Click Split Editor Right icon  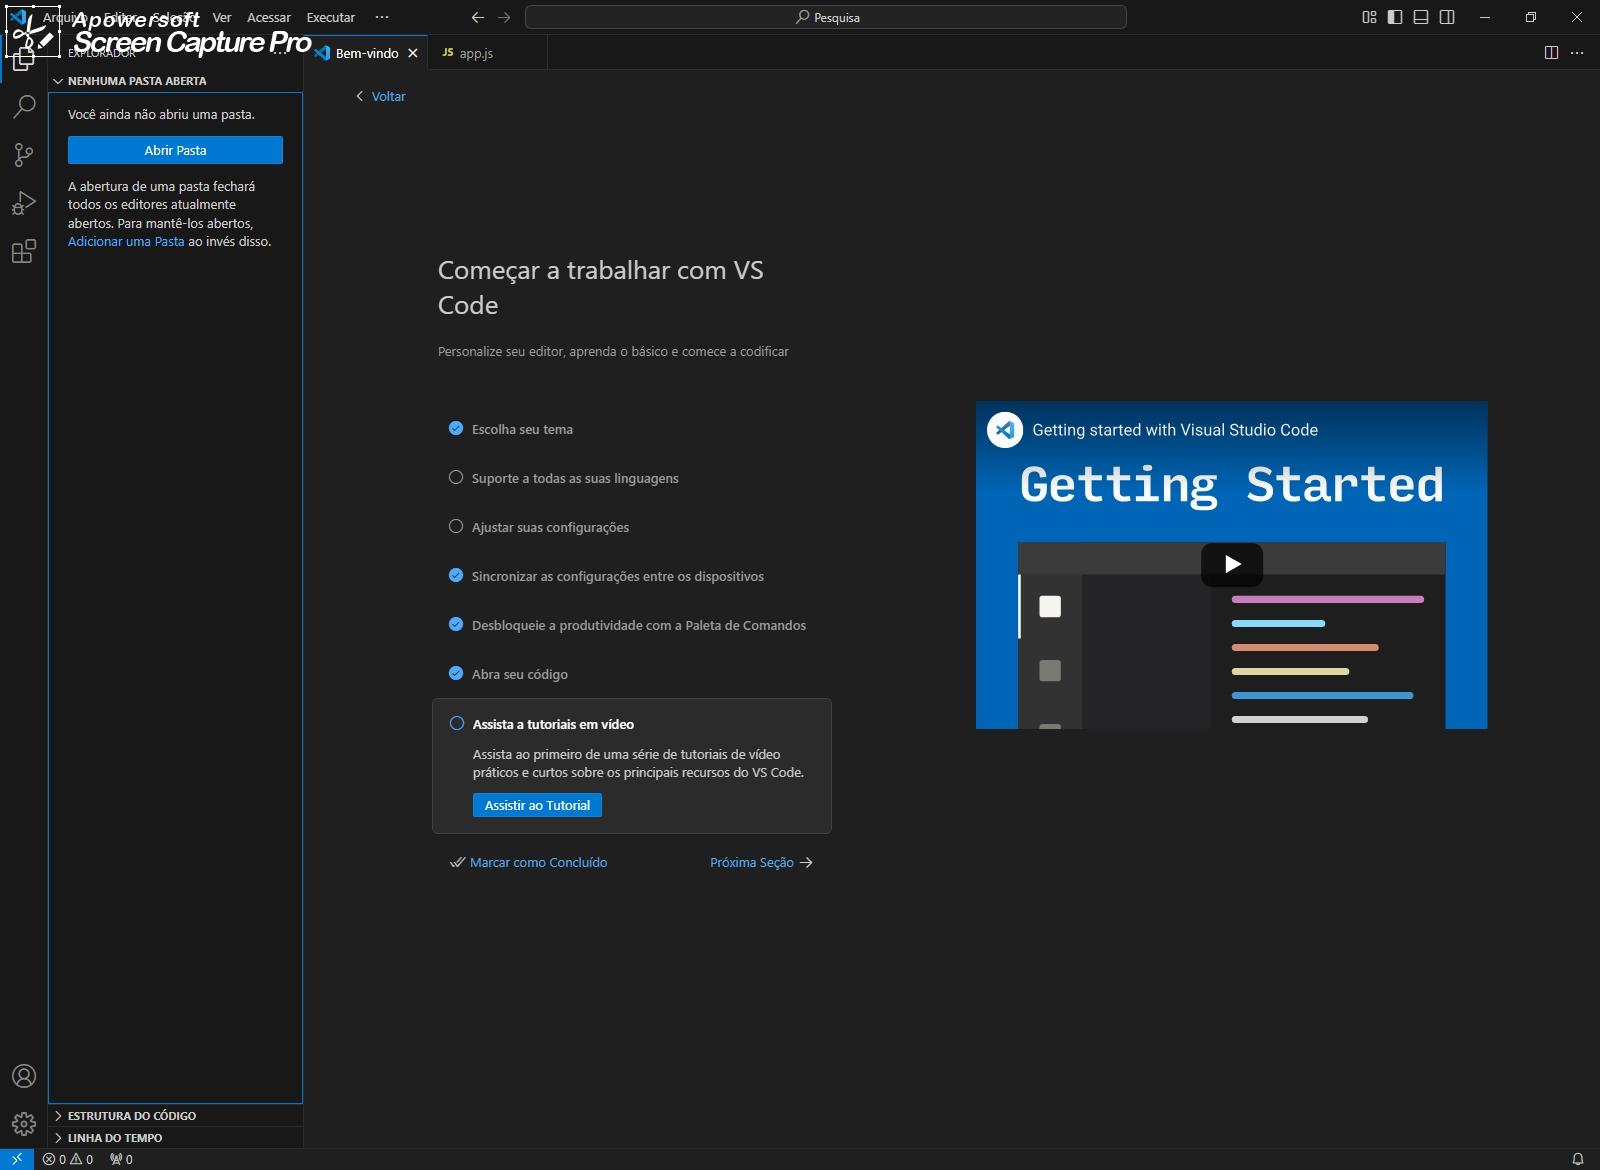pos(1551,53)
